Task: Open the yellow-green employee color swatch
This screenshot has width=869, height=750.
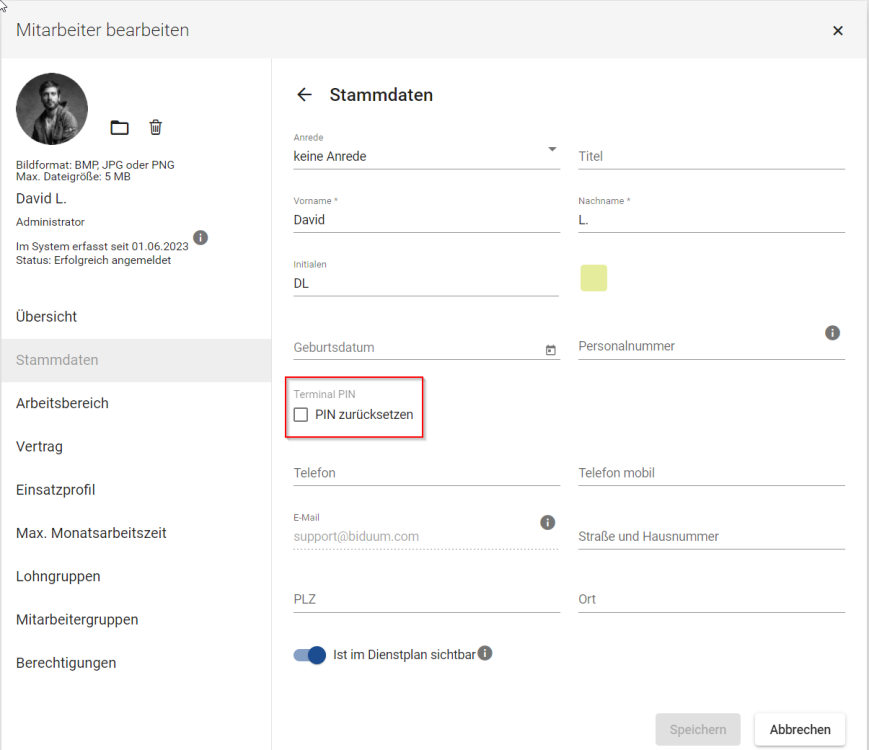Action: [x=594, y=278]
